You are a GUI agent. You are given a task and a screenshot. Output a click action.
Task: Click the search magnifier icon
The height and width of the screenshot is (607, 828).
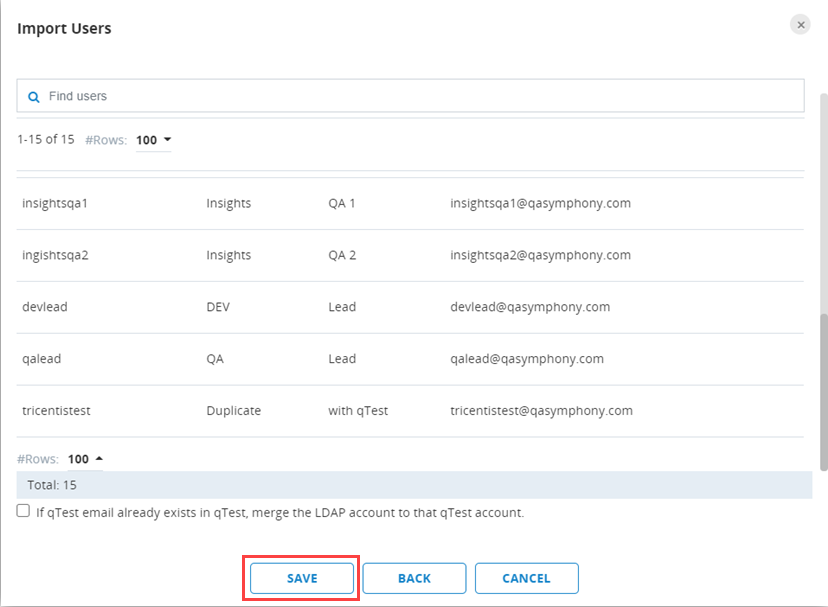(x=34, y=97)
